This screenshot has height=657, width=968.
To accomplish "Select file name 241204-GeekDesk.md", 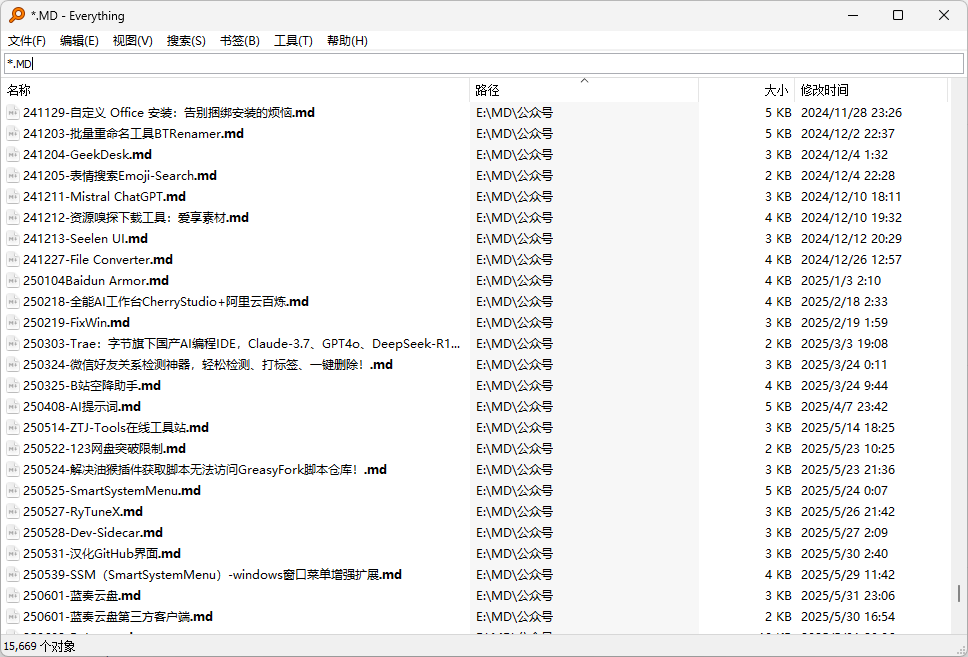I will tap(87, 154).
